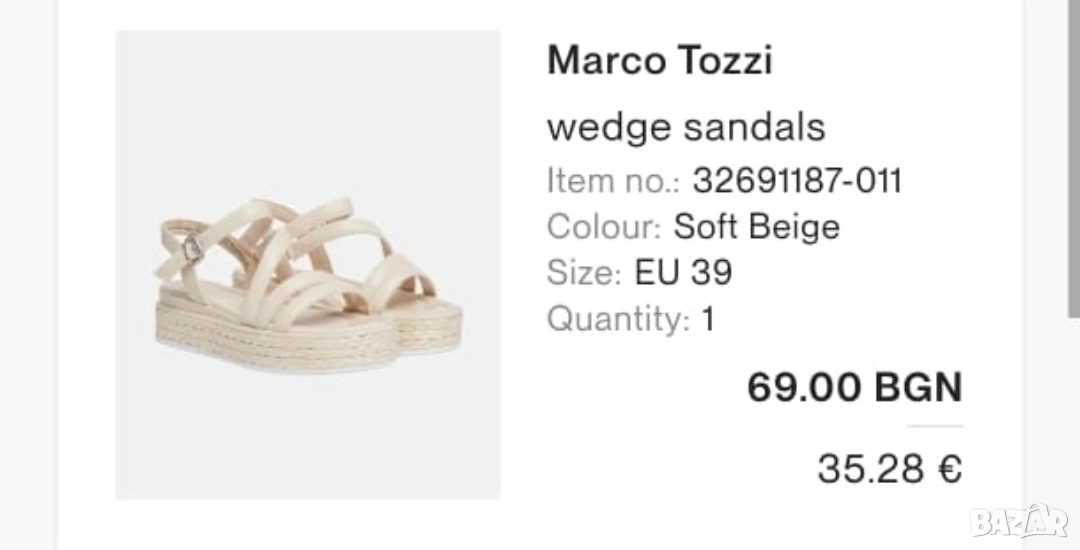Click the Colour label

(x=604, y=227)
